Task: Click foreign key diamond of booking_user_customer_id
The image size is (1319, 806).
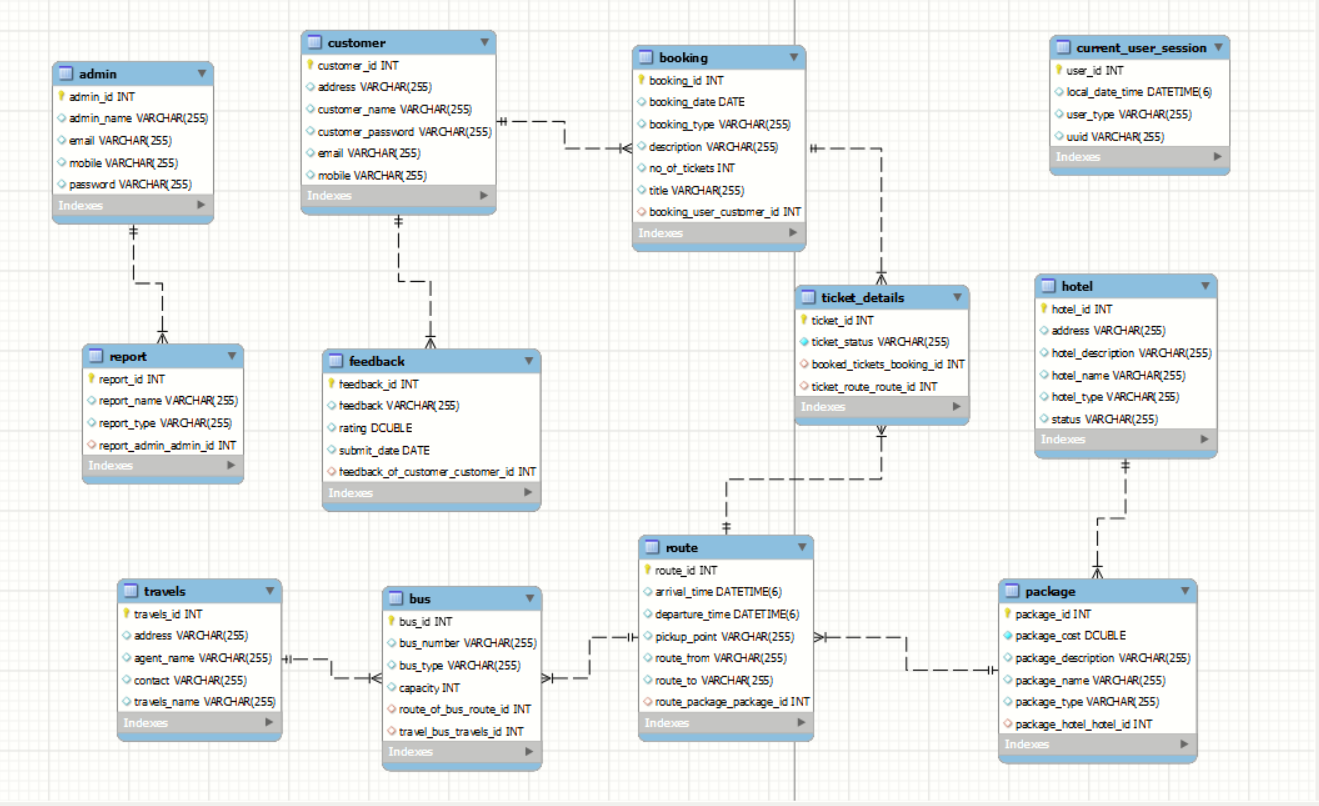Action: pos(641,212)
